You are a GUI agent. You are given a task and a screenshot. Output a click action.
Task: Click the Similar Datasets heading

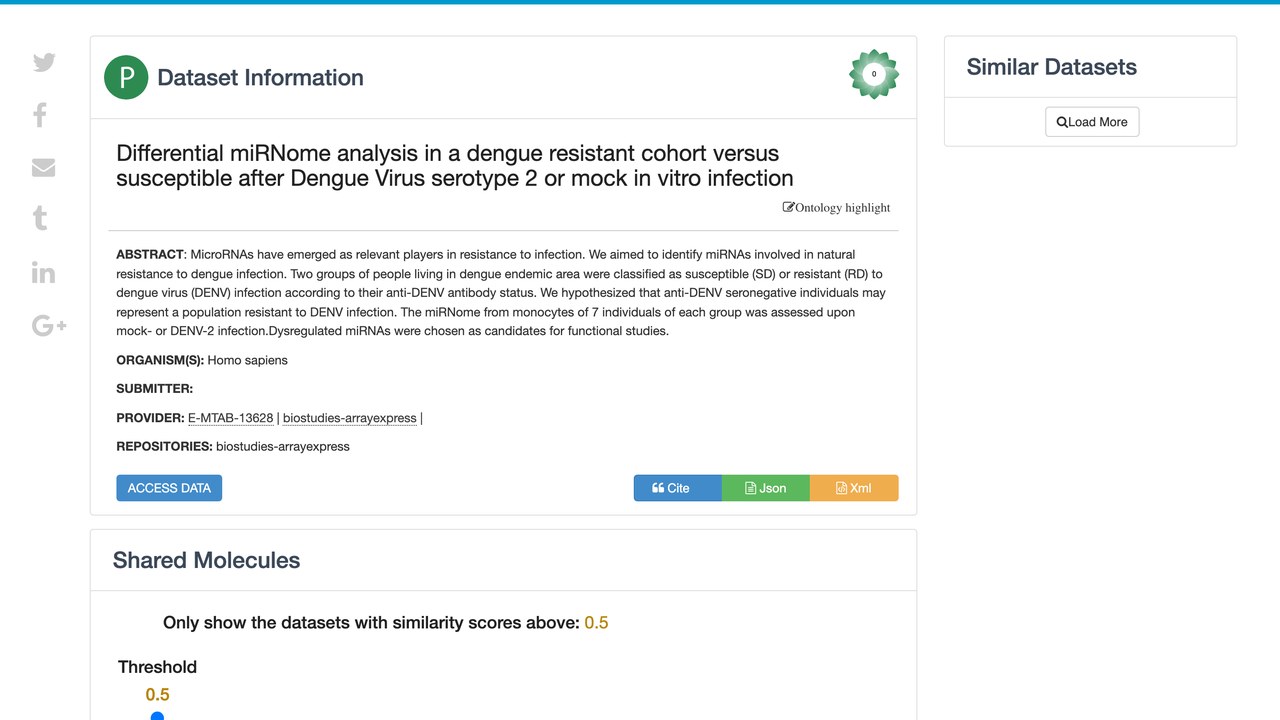pos(1052,67)
